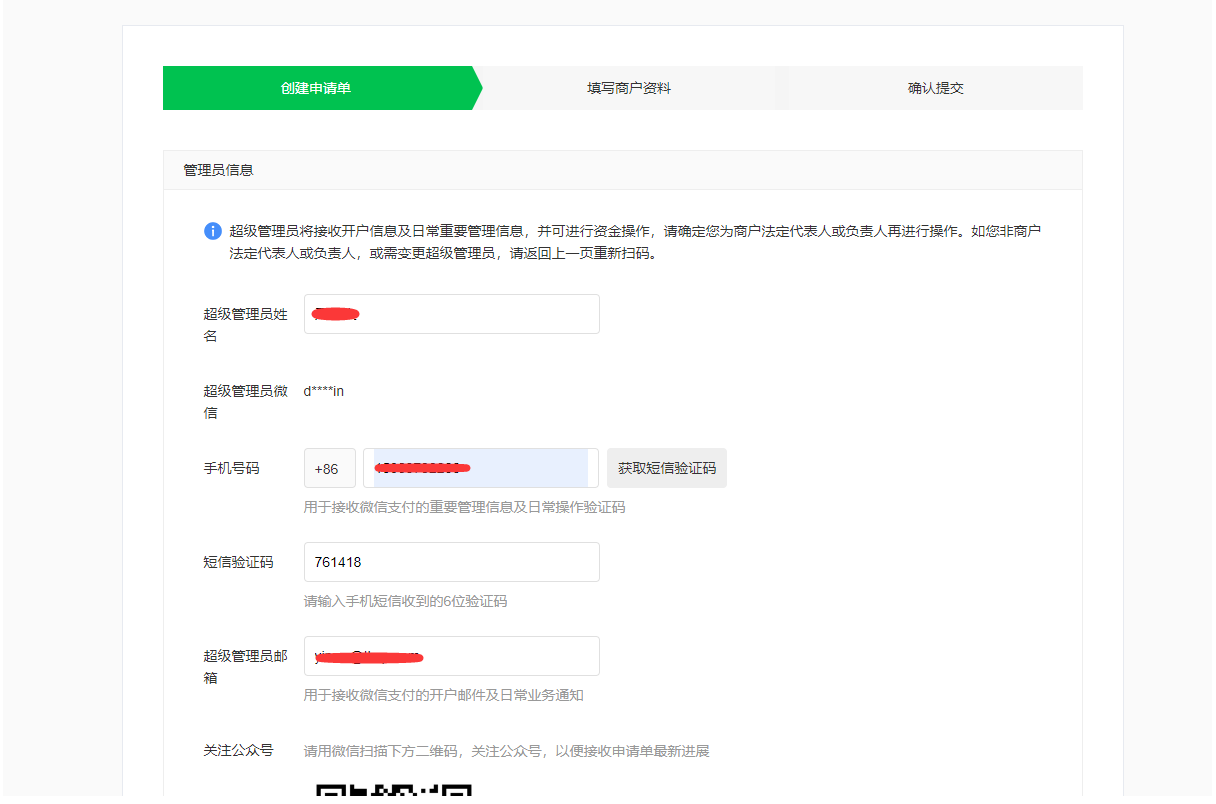Click the masked WeChat ID d****in
This screenshot has width=1216, height=804.
323,391
